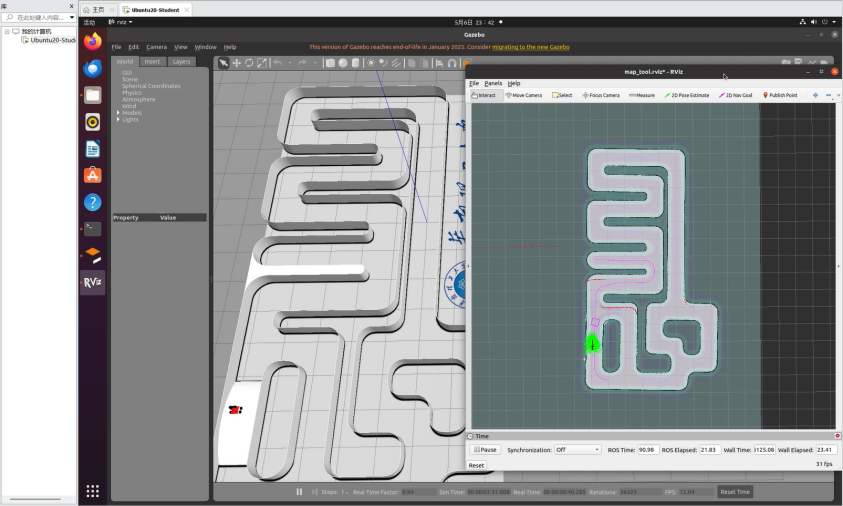
Task: Open the Synchronization dropdown
Action: (x=577, y=450)
